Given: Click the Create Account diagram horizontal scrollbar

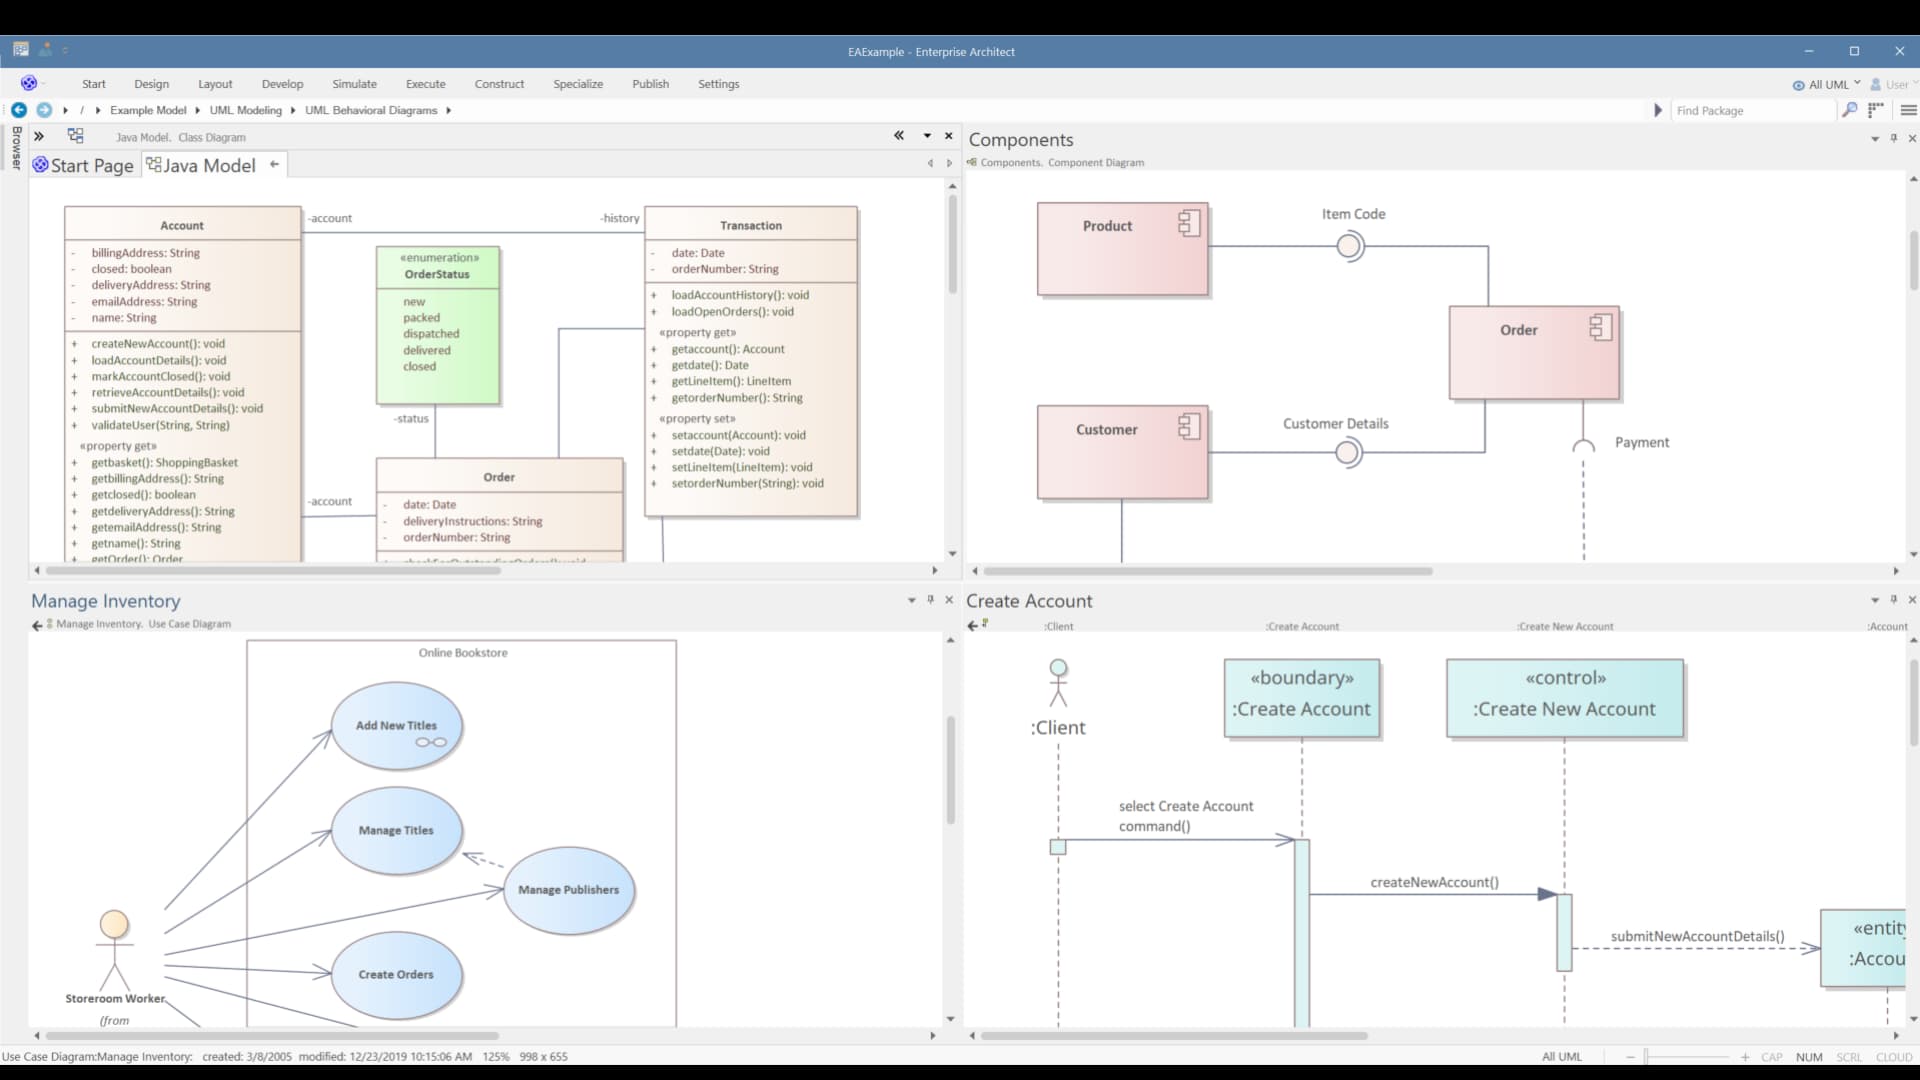Looking at the screenshot, I should (x=1174, y=1035).
